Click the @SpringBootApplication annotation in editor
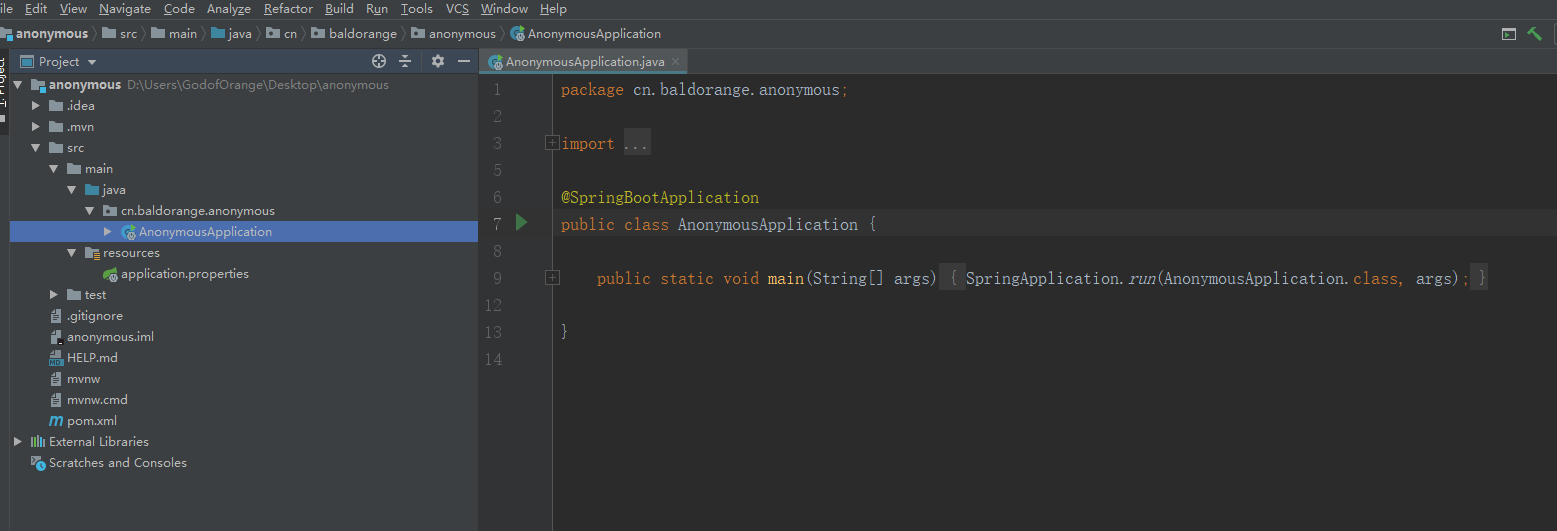The image size is (1557, 531). click(x=660, y=197)
